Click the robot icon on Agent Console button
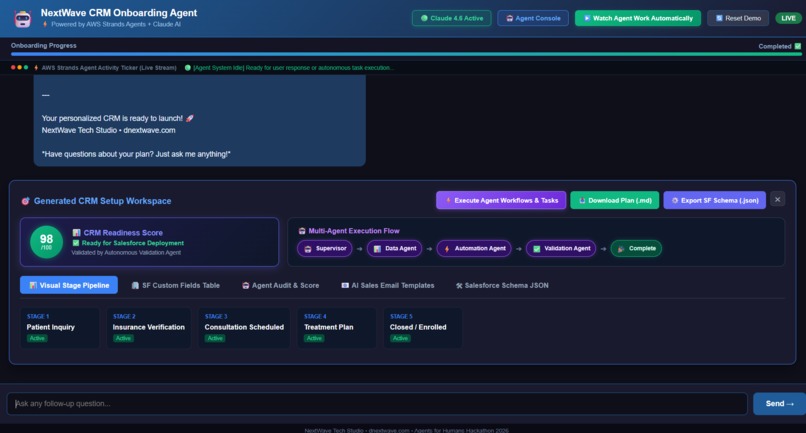Screen dimensions: 806x433 (x=509, y=18)
